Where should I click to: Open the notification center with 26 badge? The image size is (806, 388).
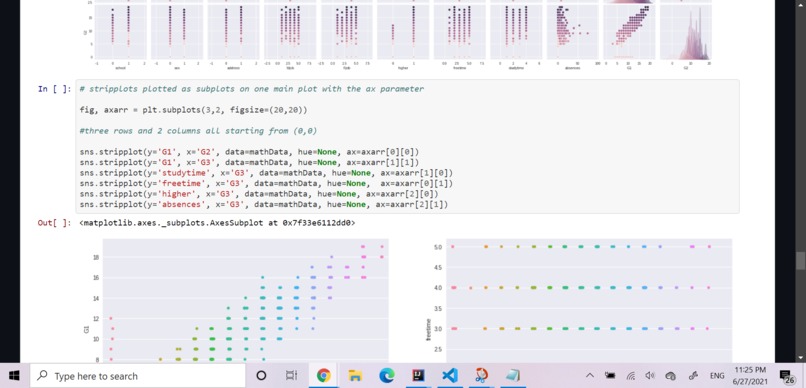pos(786,377)
